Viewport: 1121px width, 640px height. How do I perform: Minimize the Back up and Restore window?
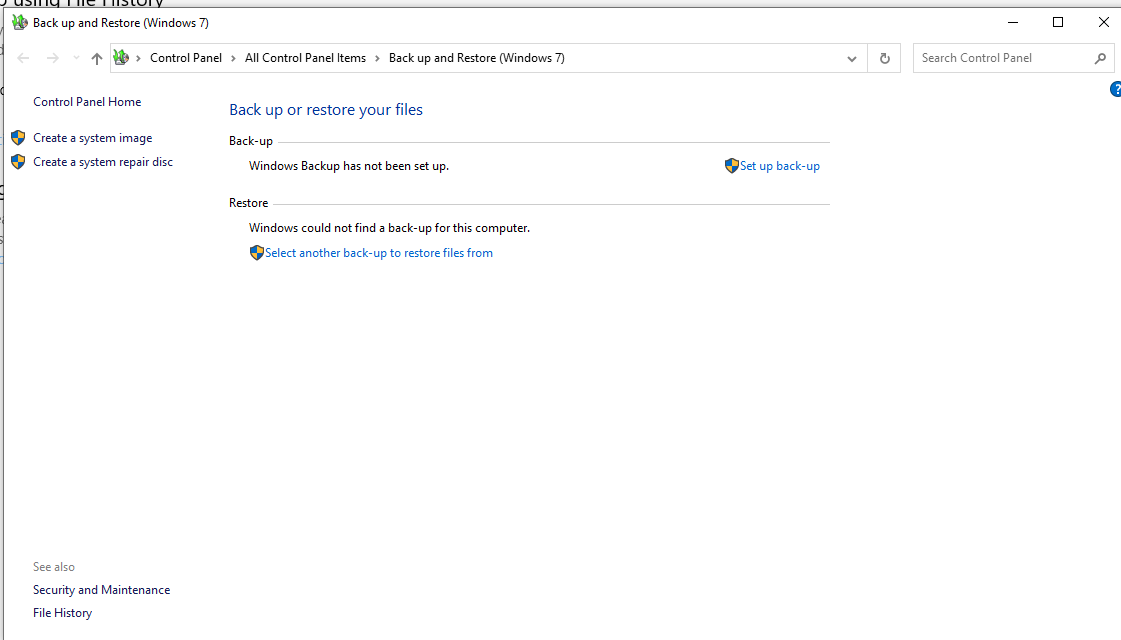click(x=1013, y=22)
